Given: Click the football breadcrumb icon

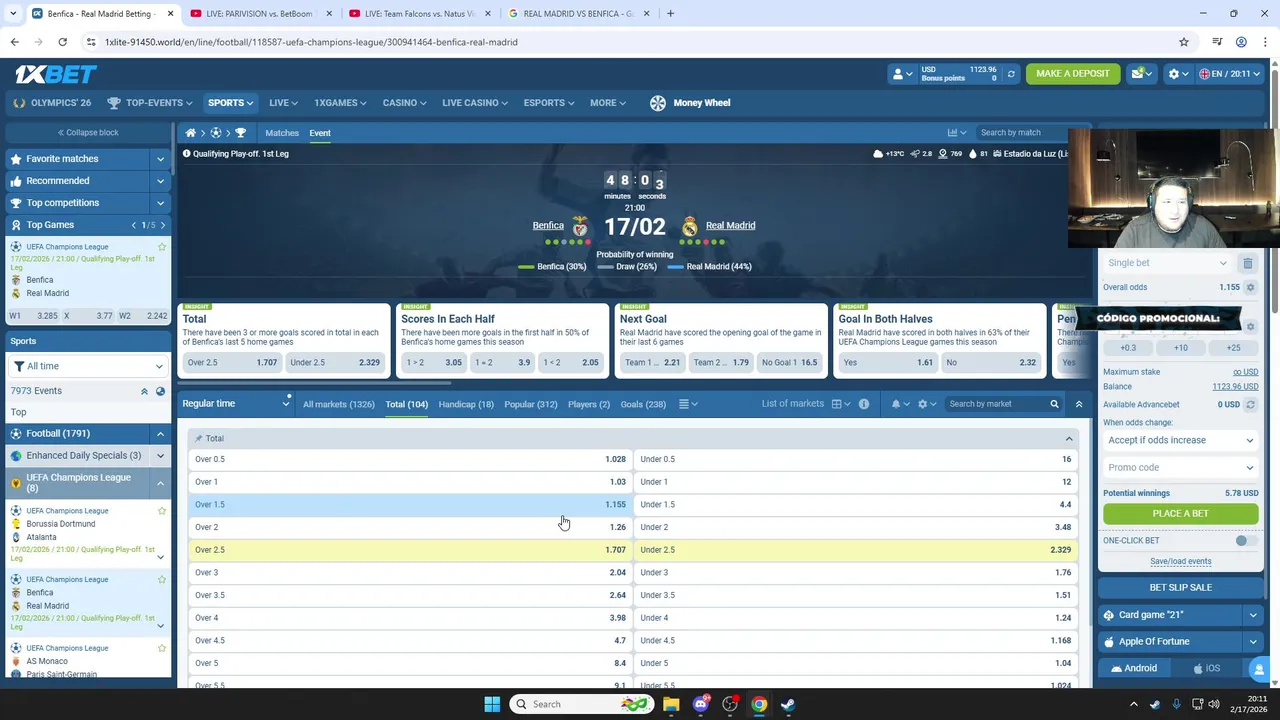Looking at the screenshot, I should 215,133.
